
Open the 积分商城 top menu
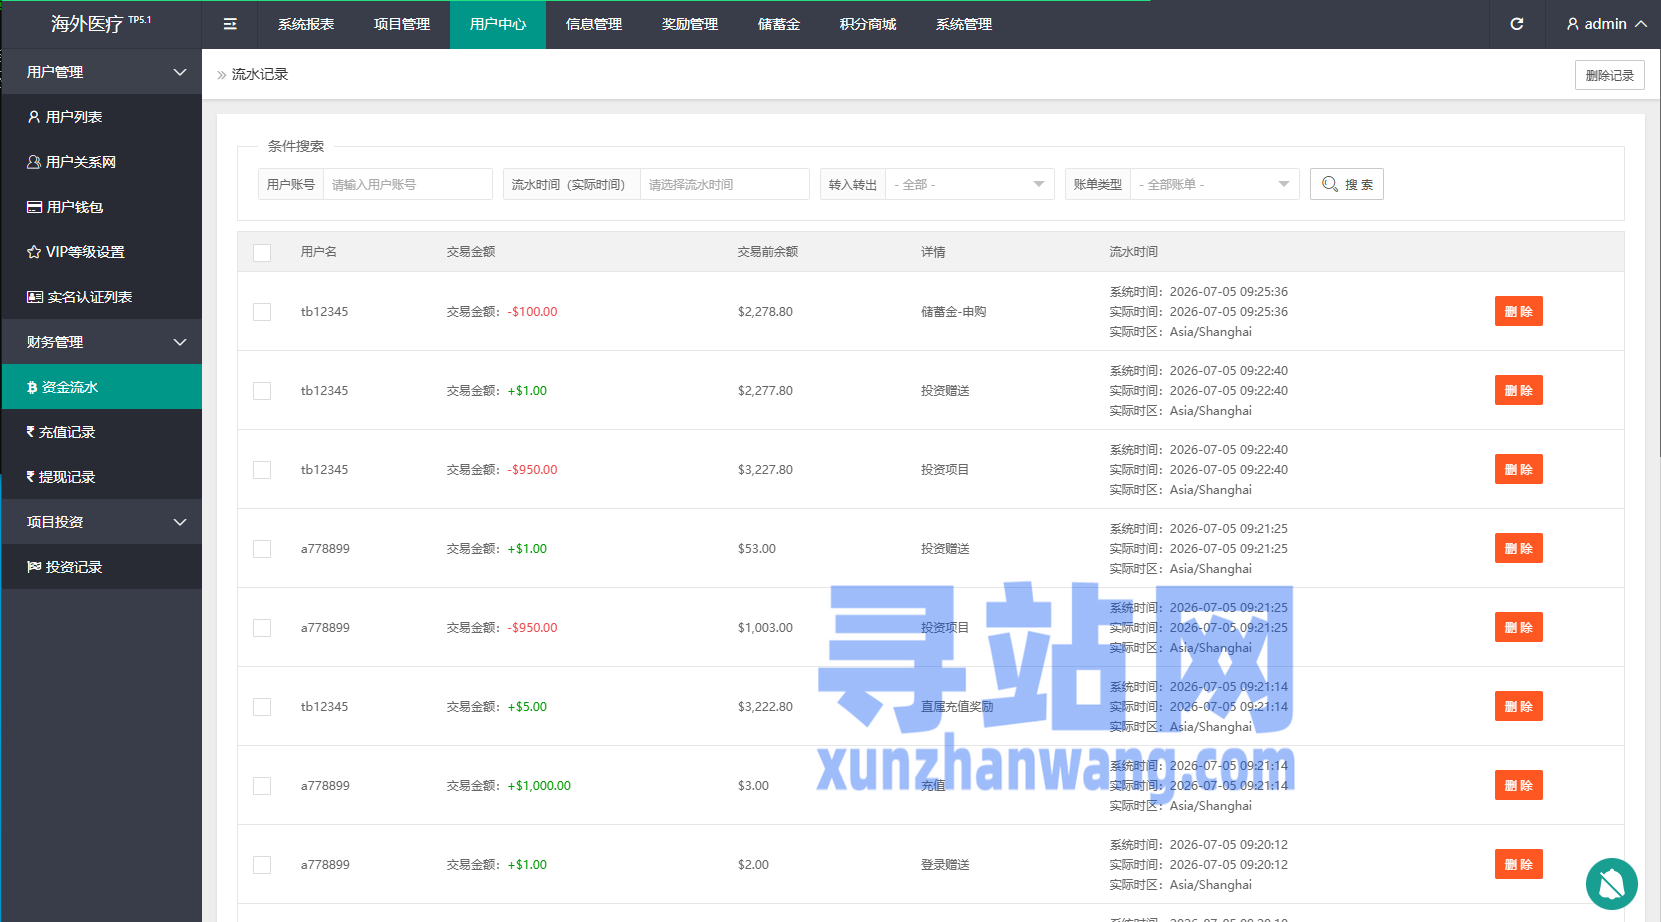(868, 24)
